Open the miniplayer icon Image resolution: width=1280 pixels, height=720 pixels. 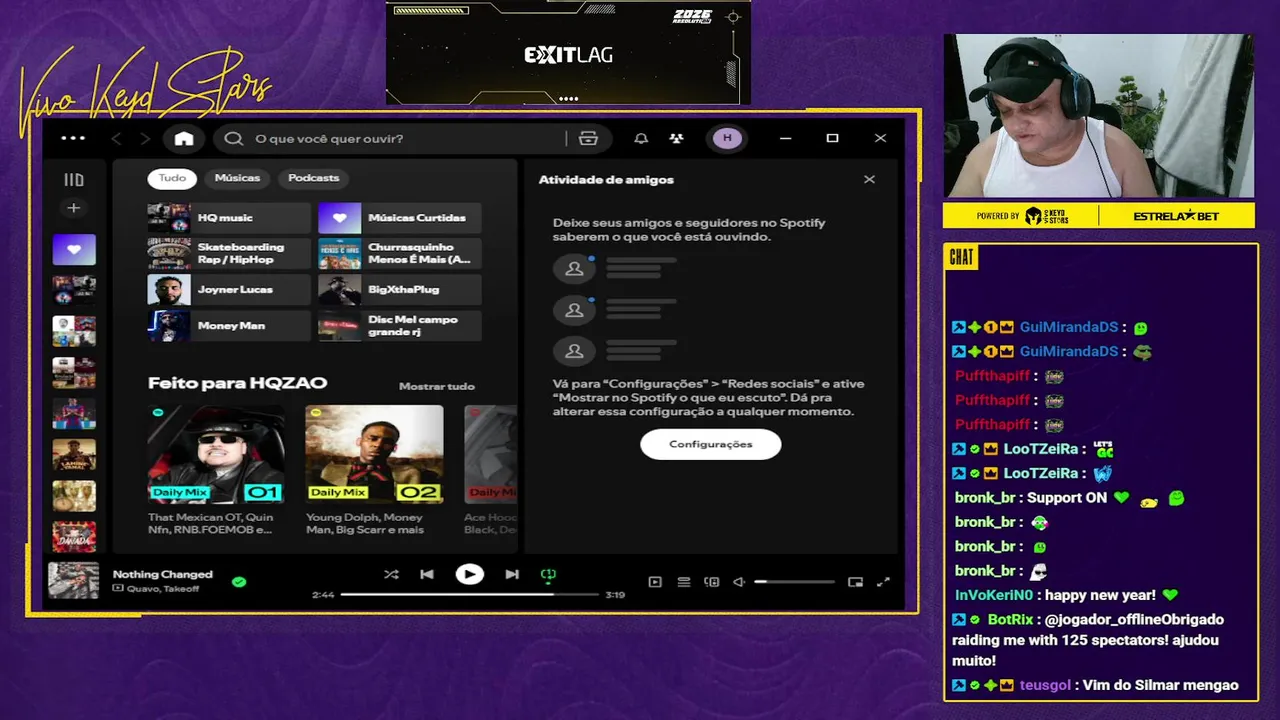pos(855,582)
